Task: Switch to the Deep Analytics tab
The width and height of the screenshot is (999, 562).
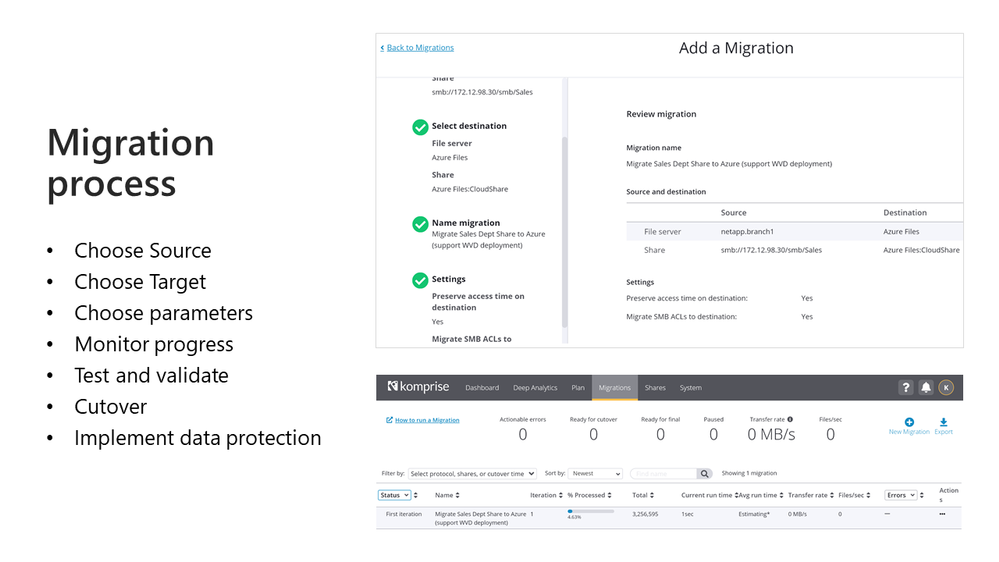Action: coord(535,388)
